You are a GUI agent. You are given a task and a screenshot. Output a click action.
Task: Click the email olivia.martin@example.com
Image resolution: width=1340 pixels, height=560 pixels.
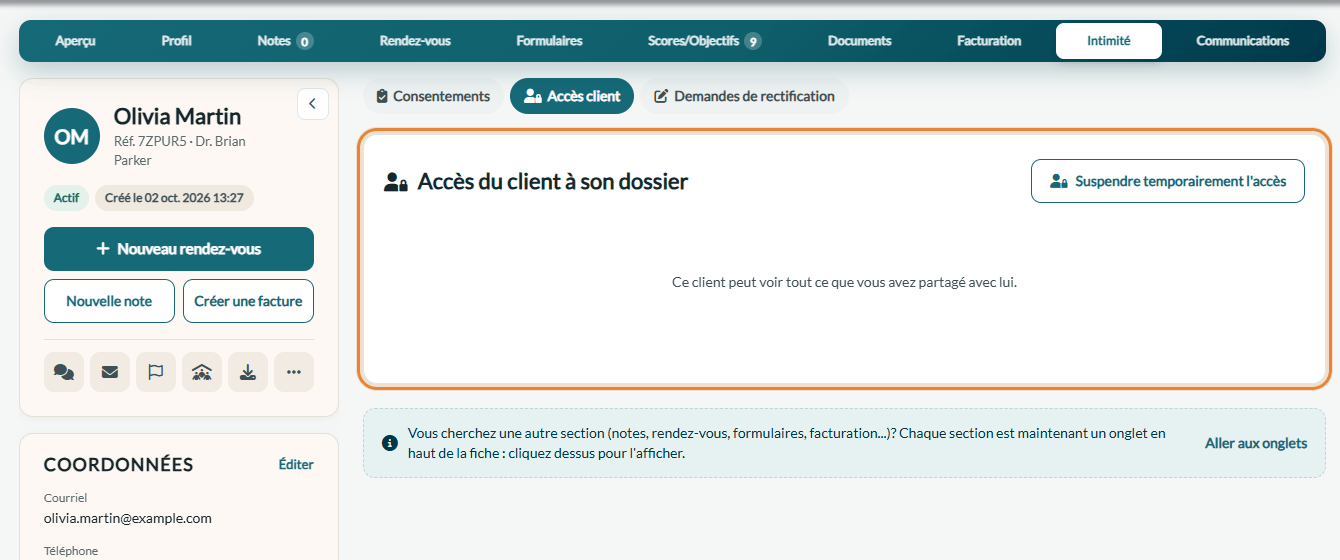point(128,518)
